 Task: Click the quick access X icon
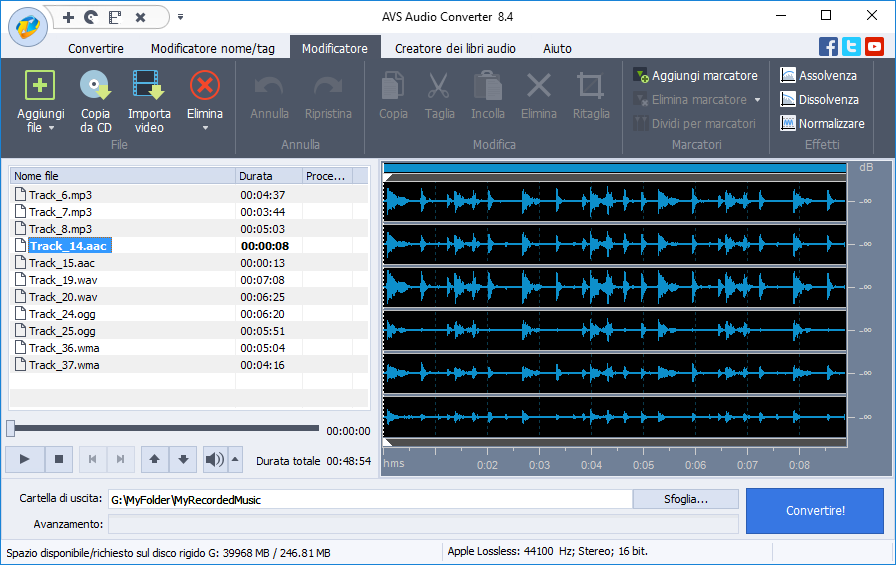click(x=140, y=17)
